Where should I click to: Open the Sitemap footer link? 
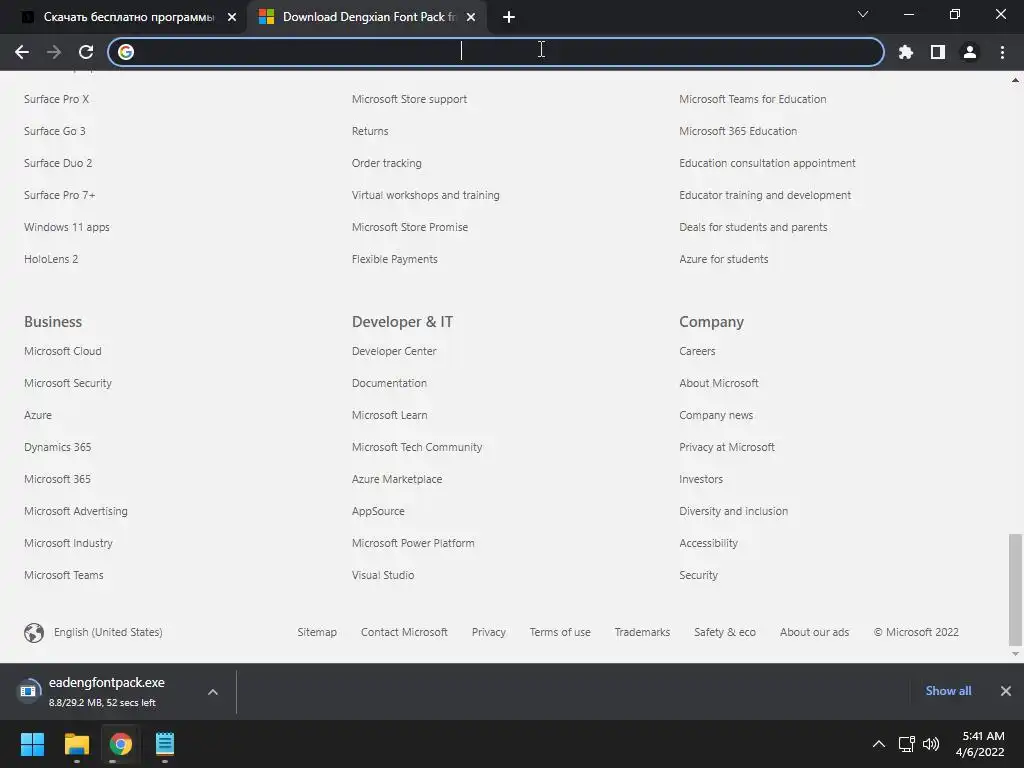(317, 632)
